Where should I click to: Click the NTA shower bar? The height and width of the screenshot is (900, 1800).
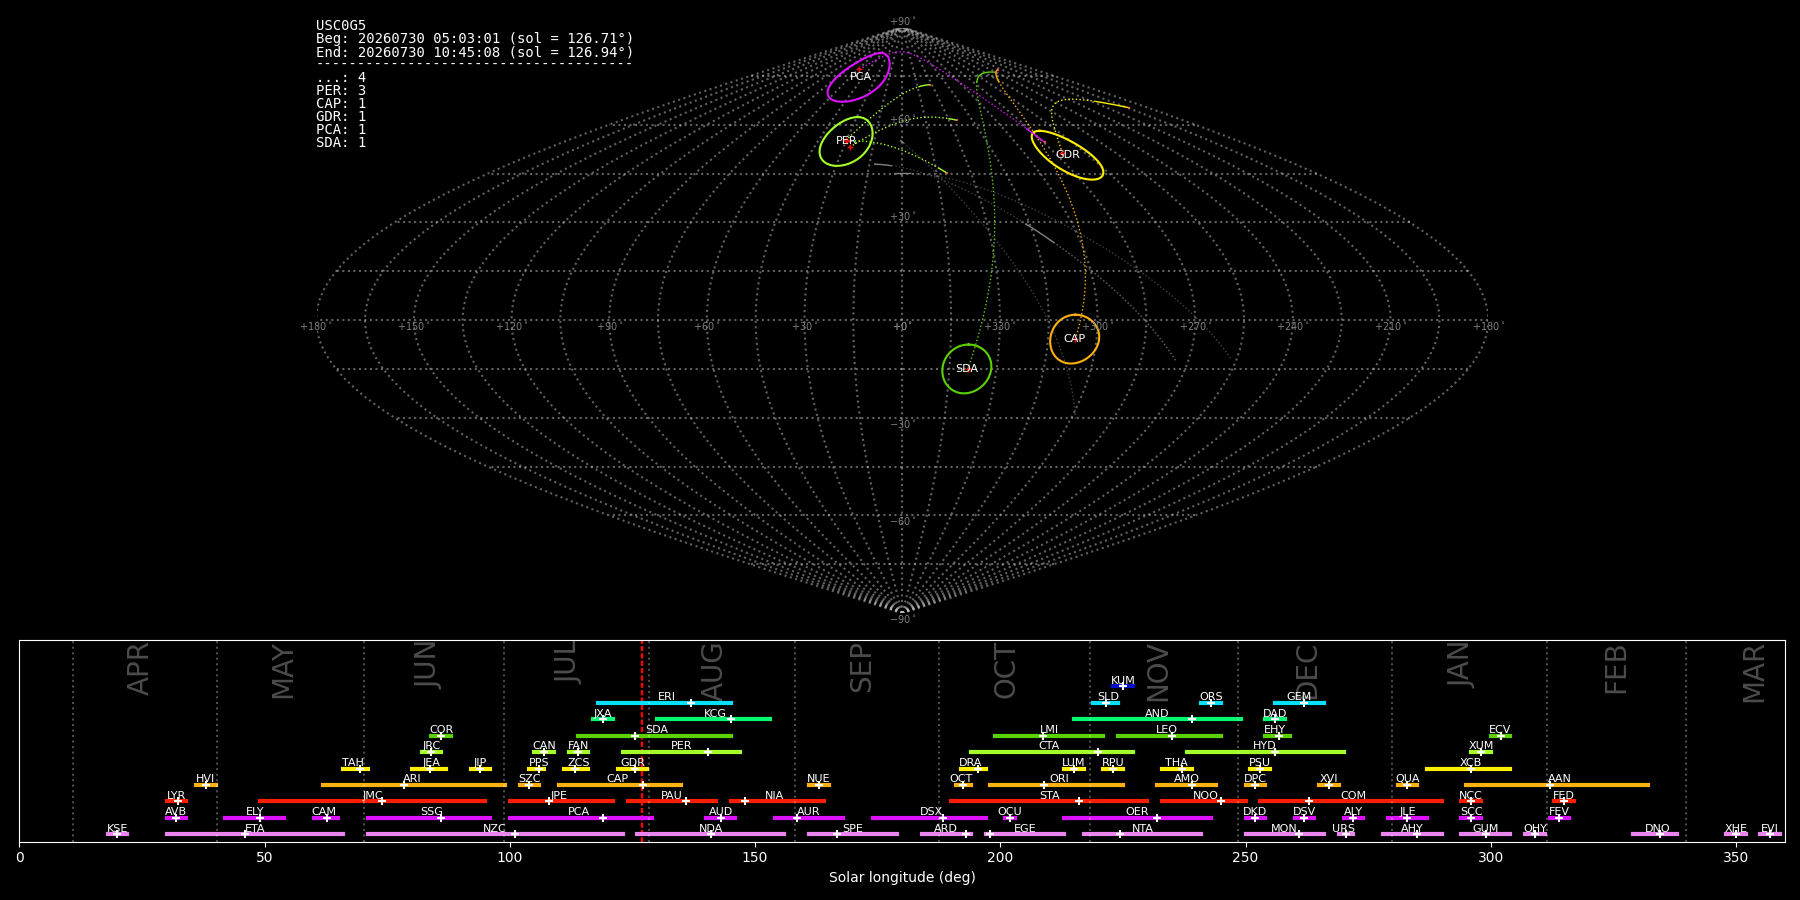pos(1142,834)
